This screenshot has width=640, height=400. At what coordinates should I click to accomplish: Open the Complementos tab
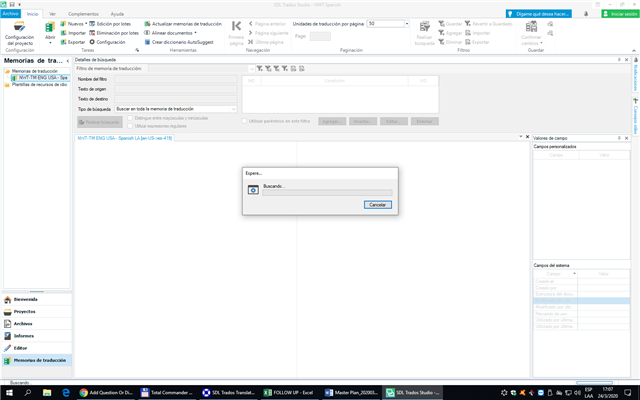83,14
